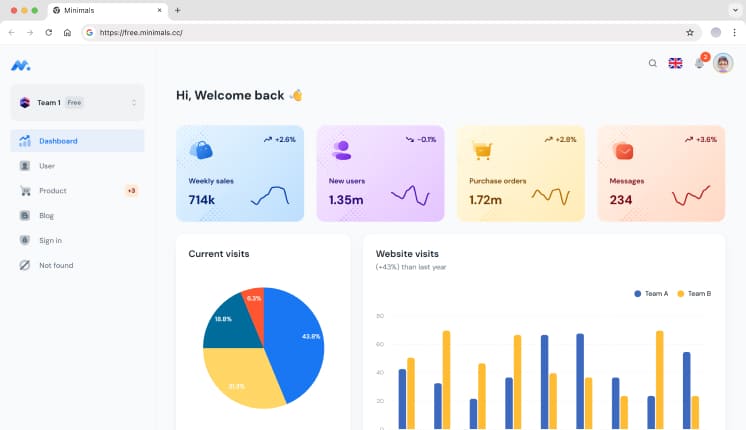Viewport: 746px width, 430px height.
Task: Expand the Team 1 workspace switcher arrows
Action: [x=134, y=102]
